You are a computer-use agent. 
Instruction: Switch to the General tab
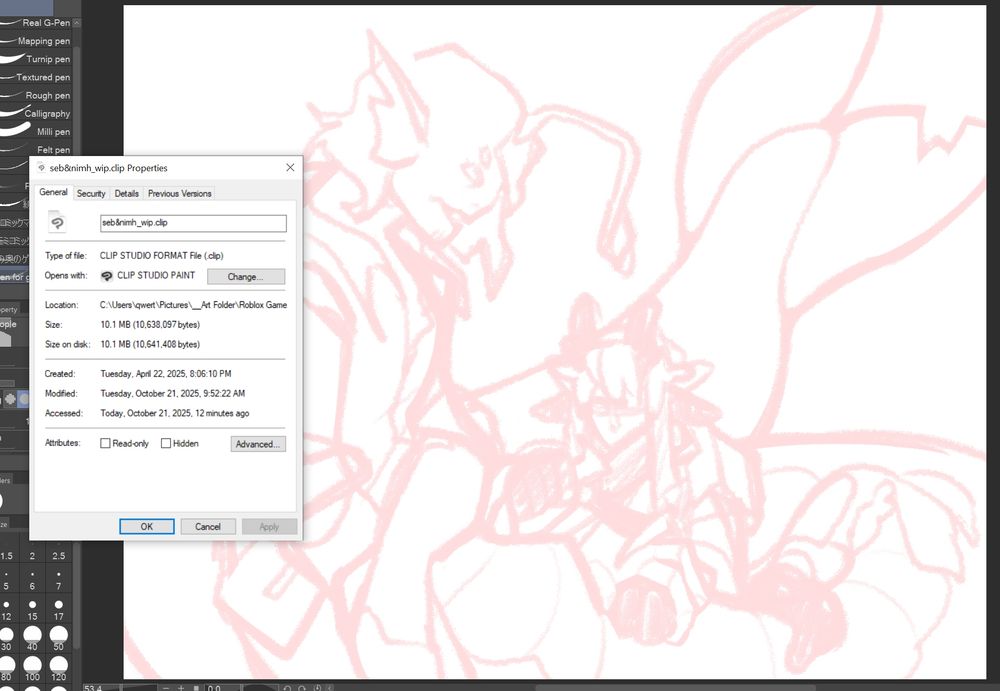[54, 192]
